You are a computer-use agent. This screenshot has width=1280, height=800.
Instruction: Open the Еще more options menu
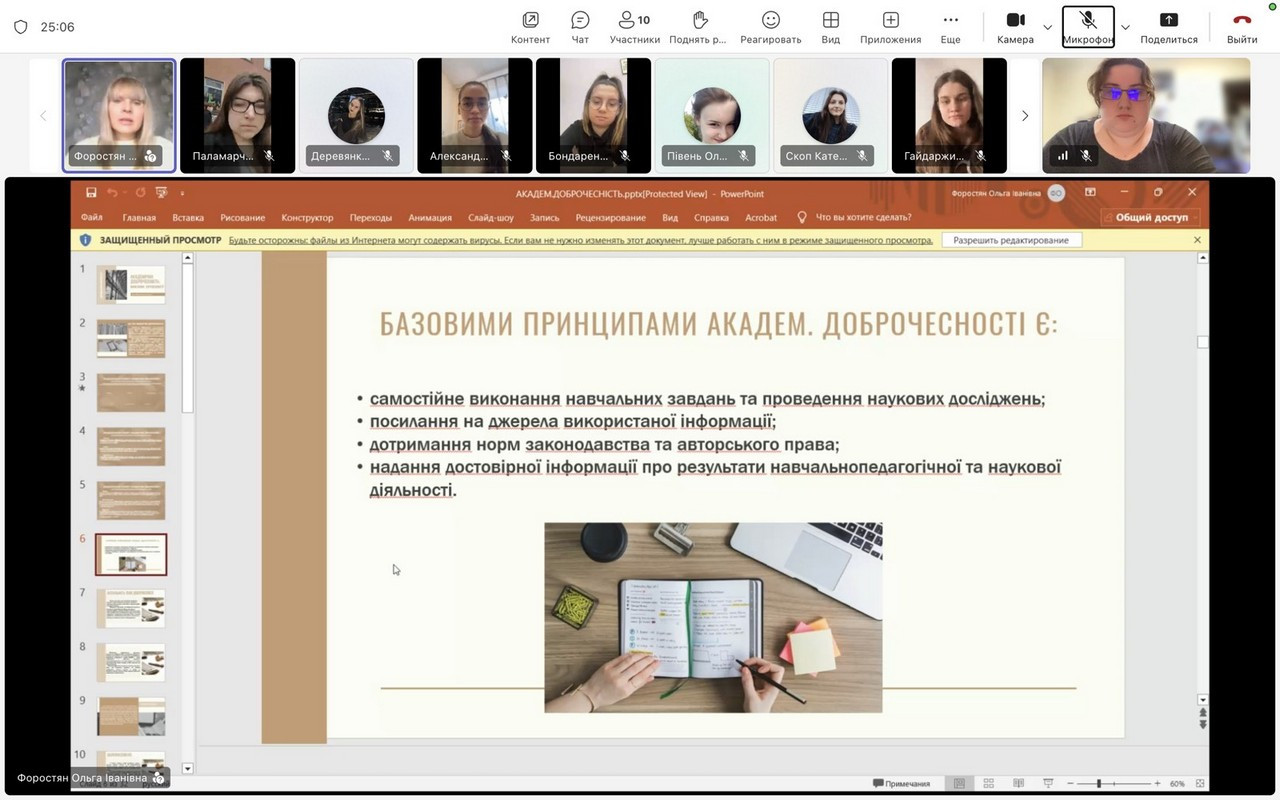pyautogui.click(x=951, y=27)
